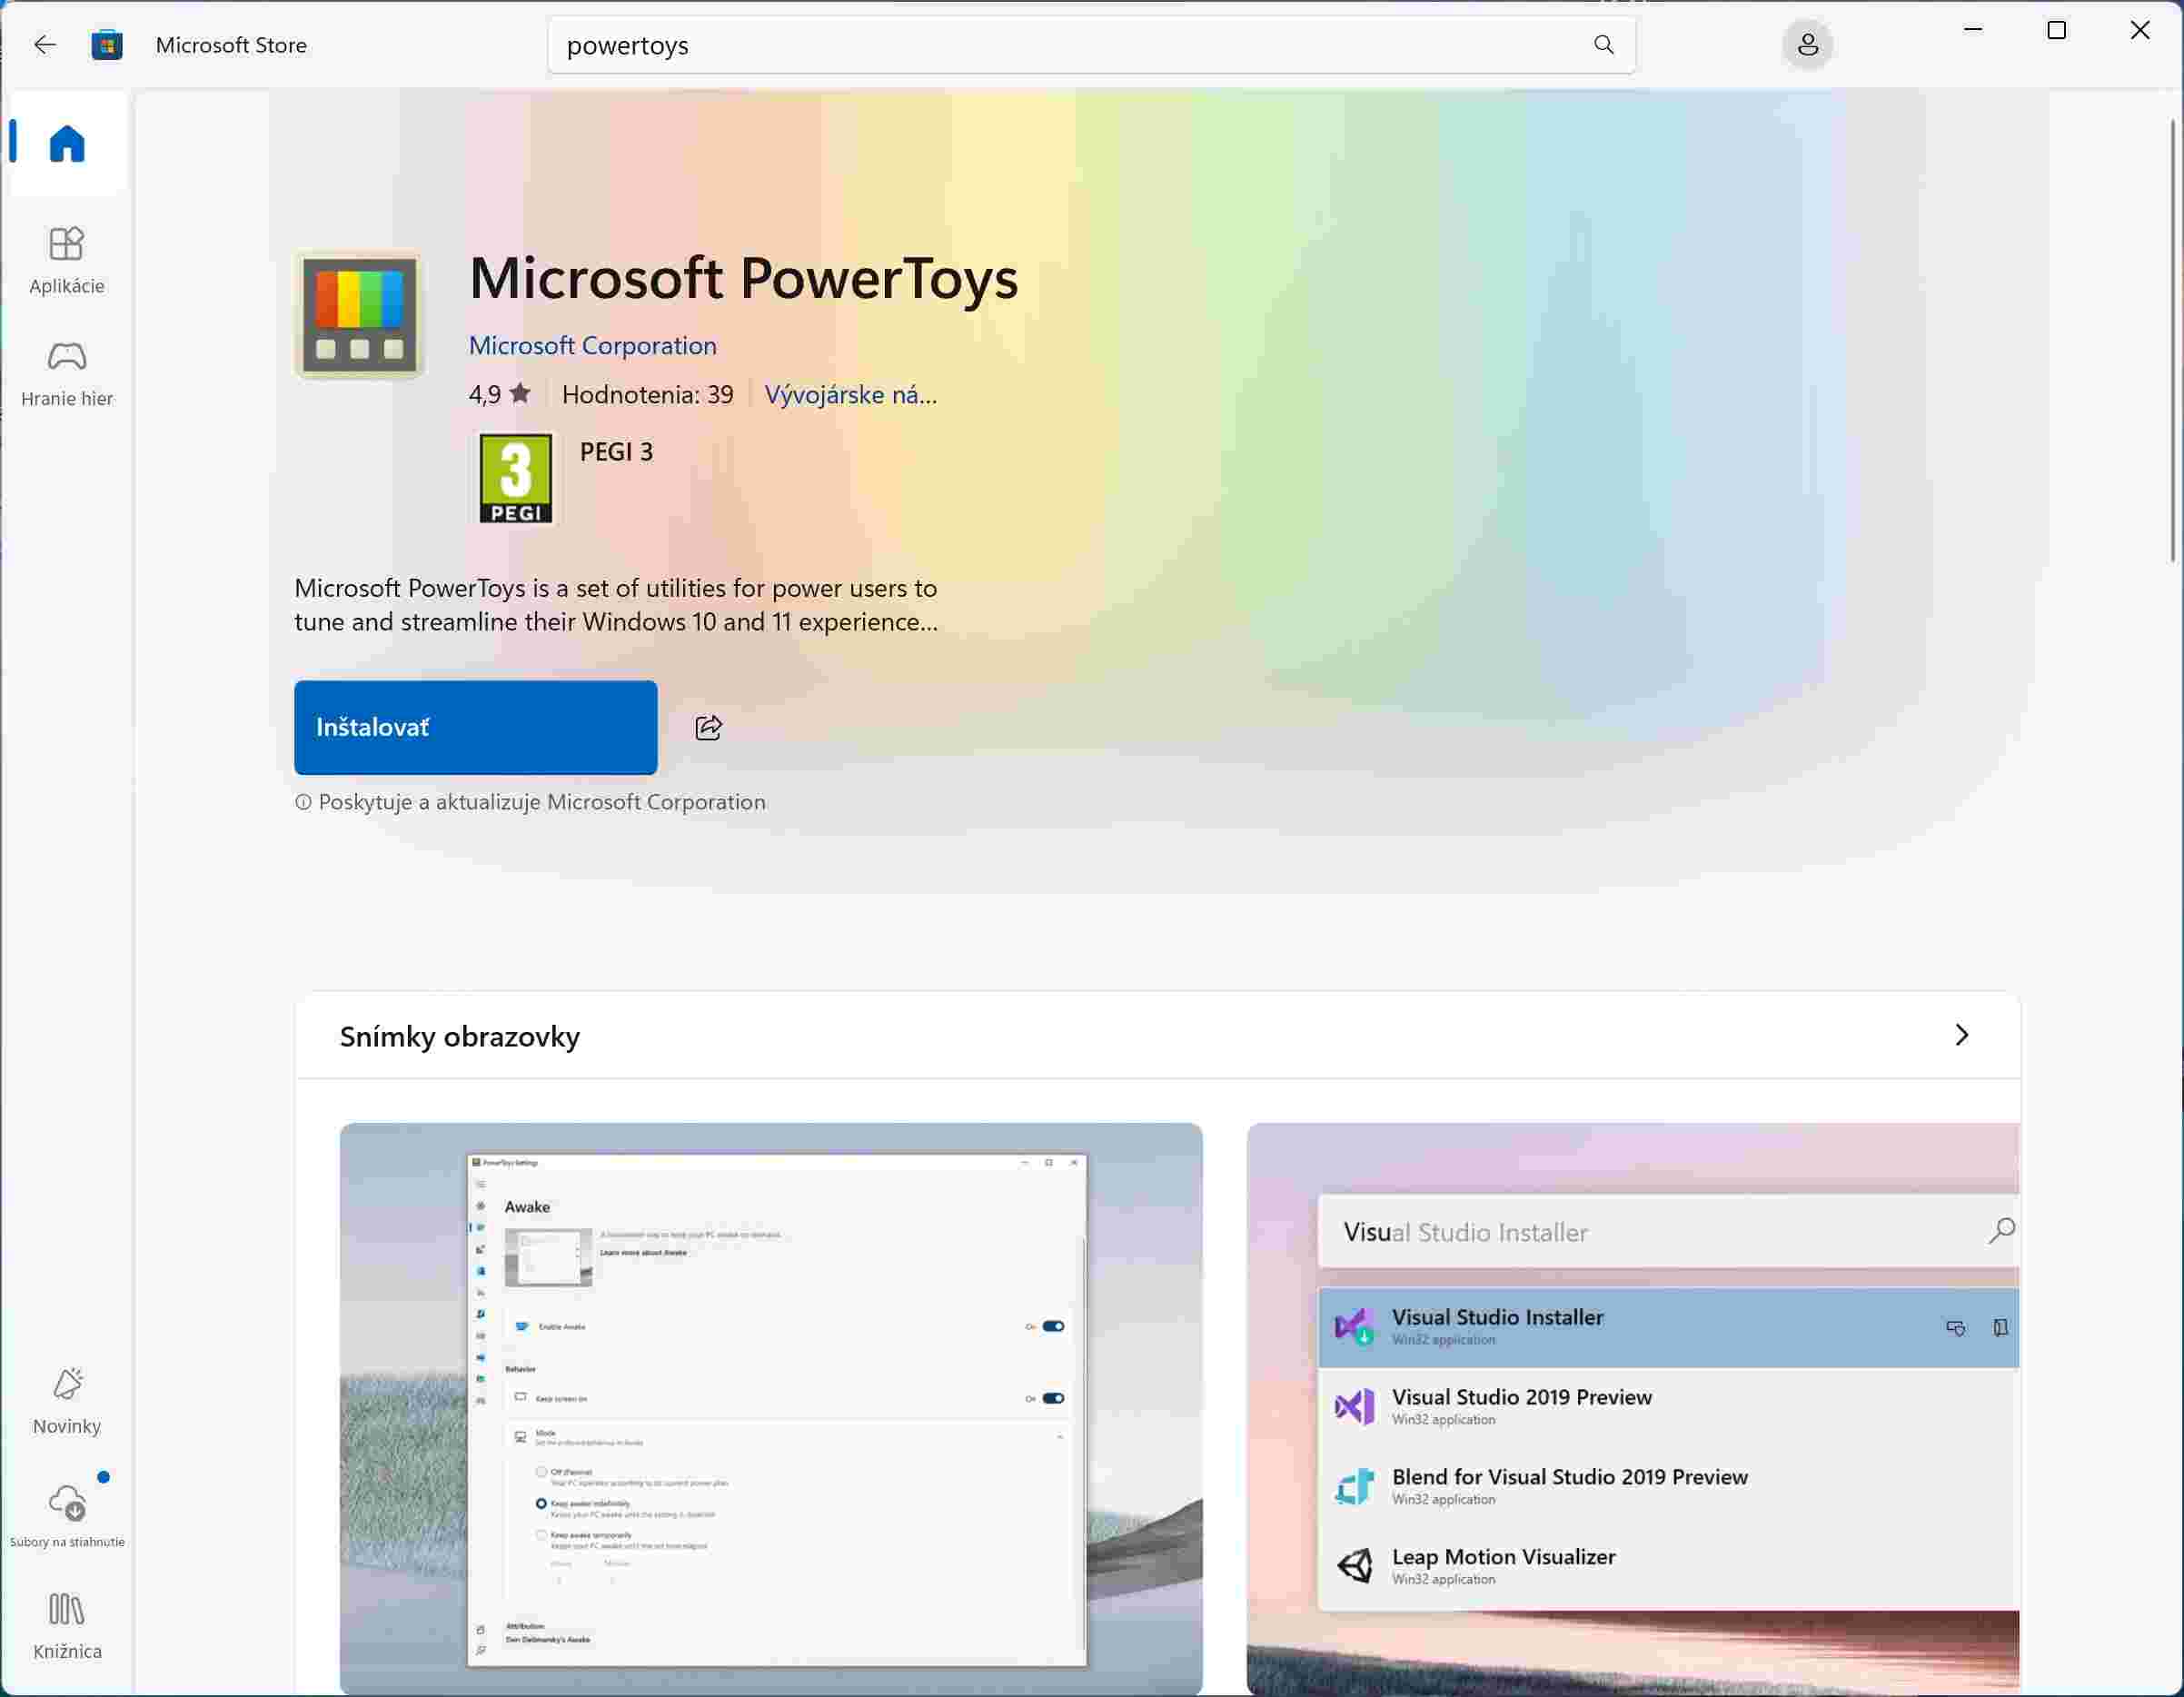Share the app with share icon
This screenshot has height=1697, width=2184.
pos(708,728)
